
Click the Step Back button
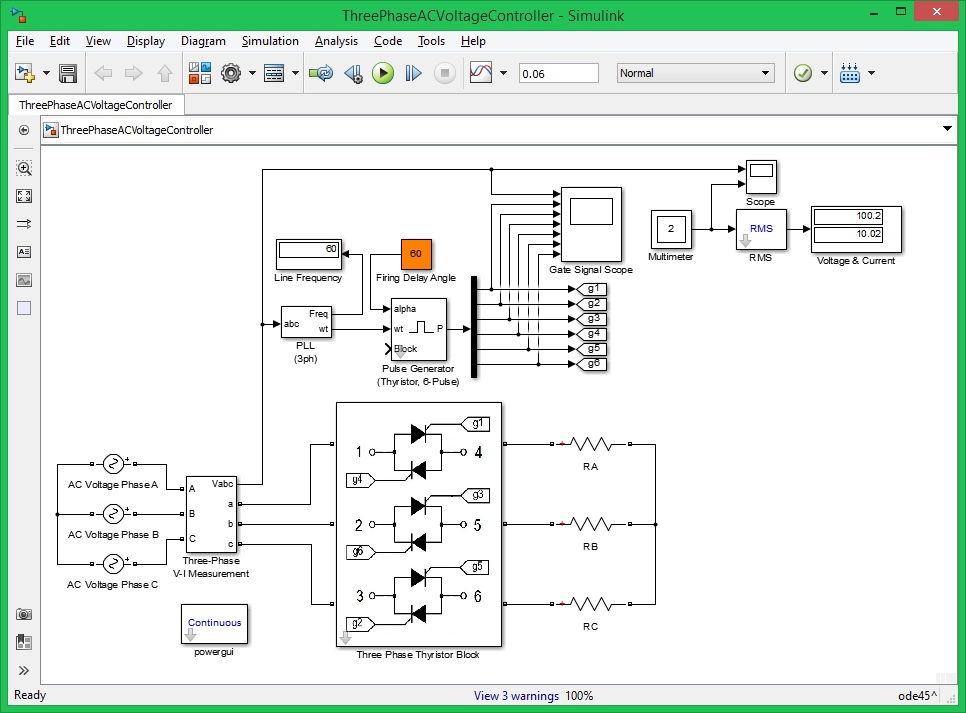pos(354,73)
